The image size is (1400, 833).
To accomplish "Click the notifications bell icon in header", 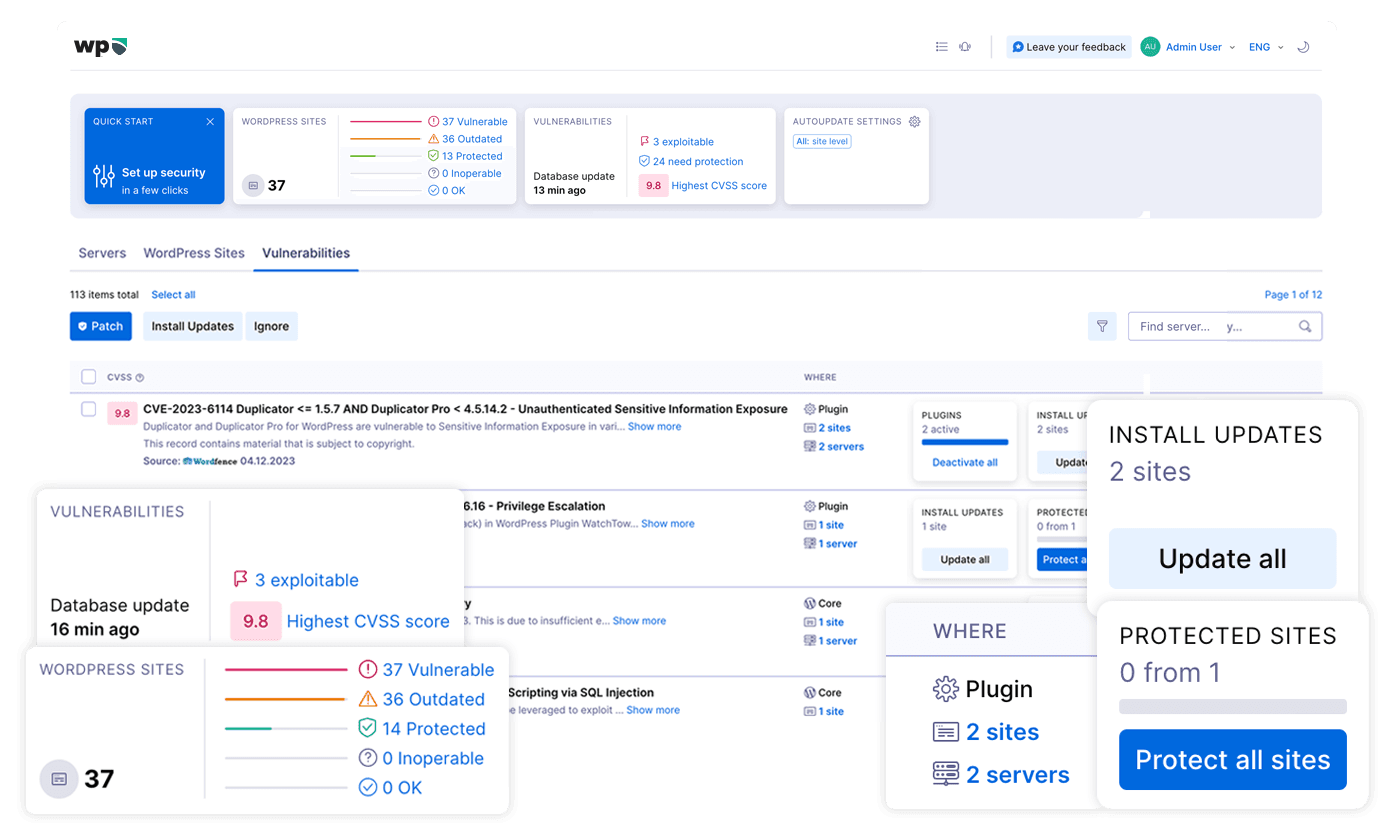I will (965, 47).
